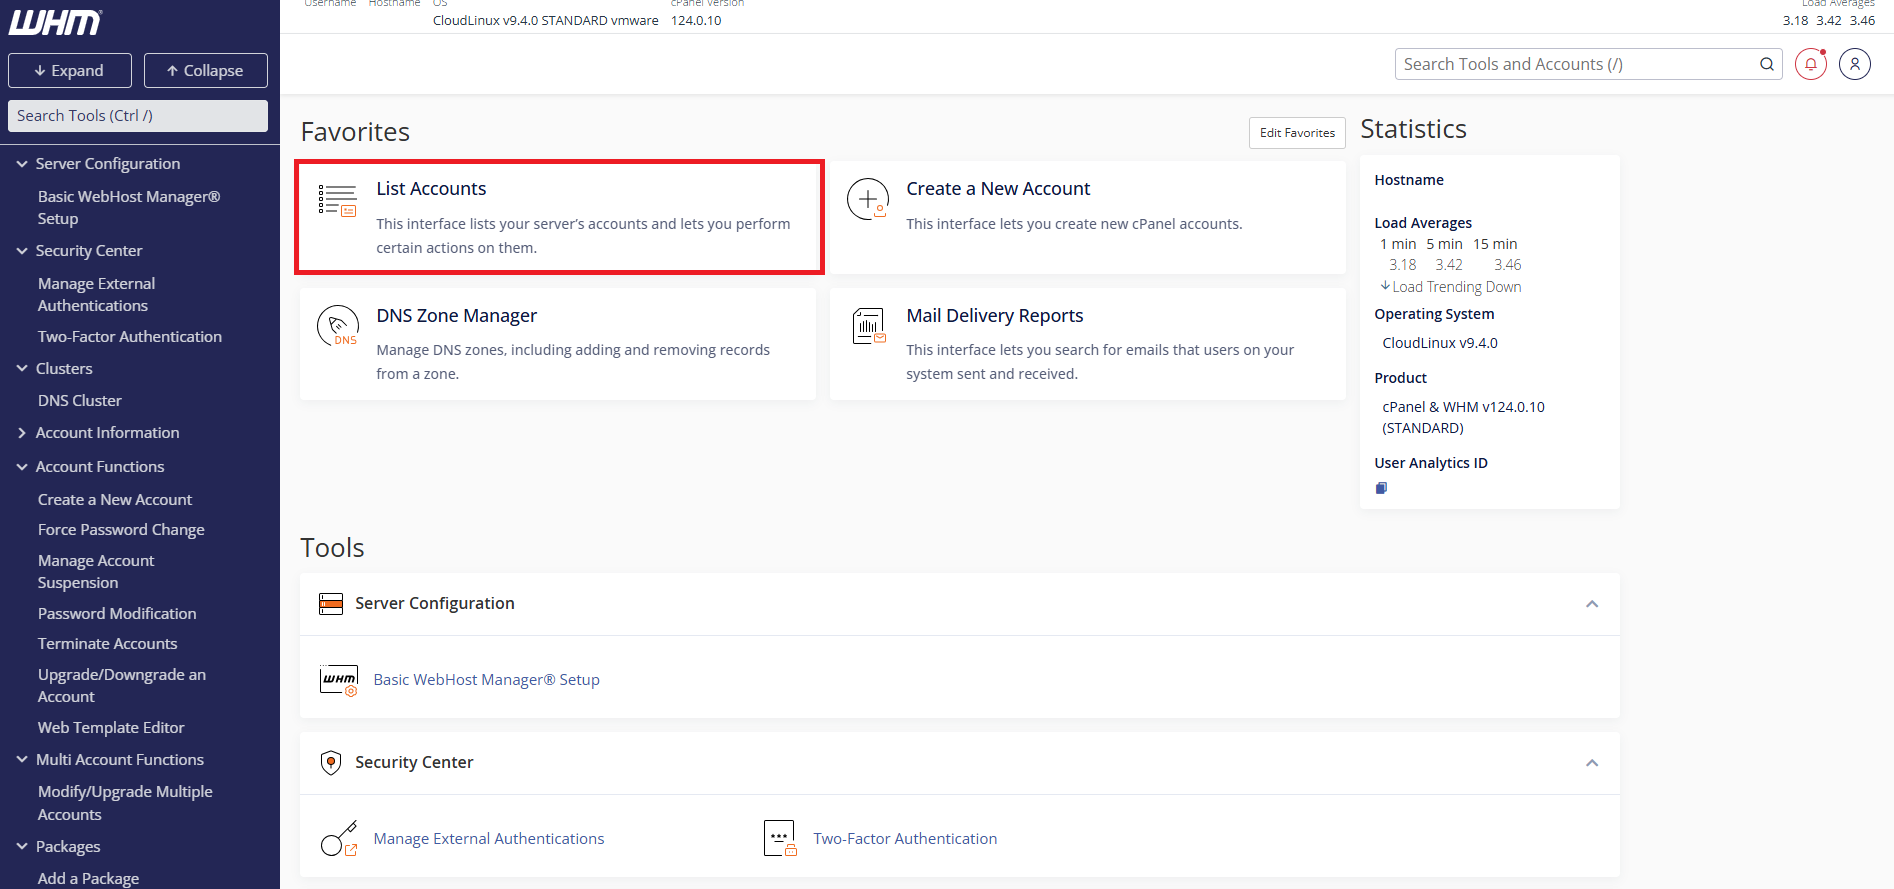Open DNS Zone Manager favorite title
1894x889 pixels.
click(x=456, y=316)
